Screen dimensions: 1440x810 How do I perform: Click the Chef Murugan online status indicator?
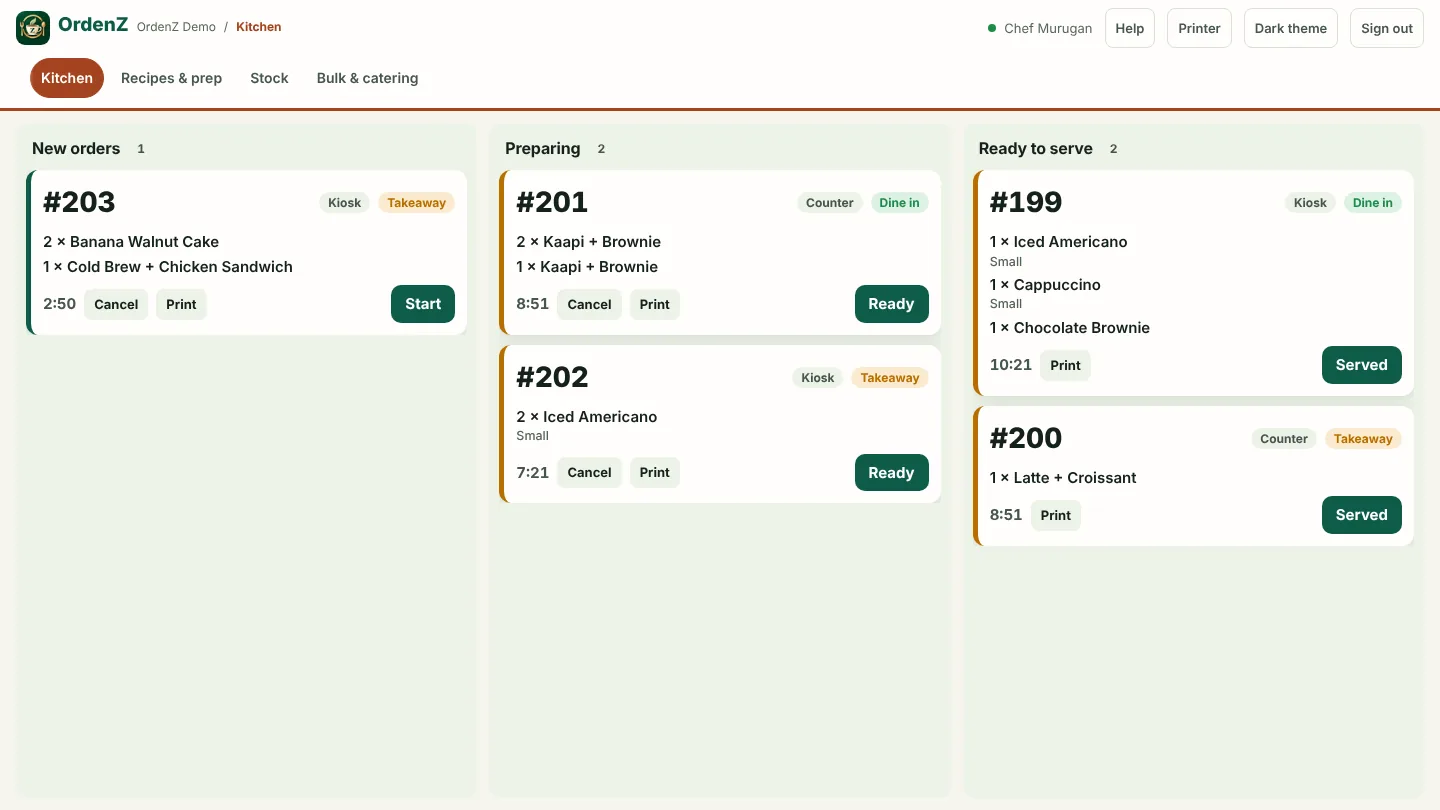992,28
